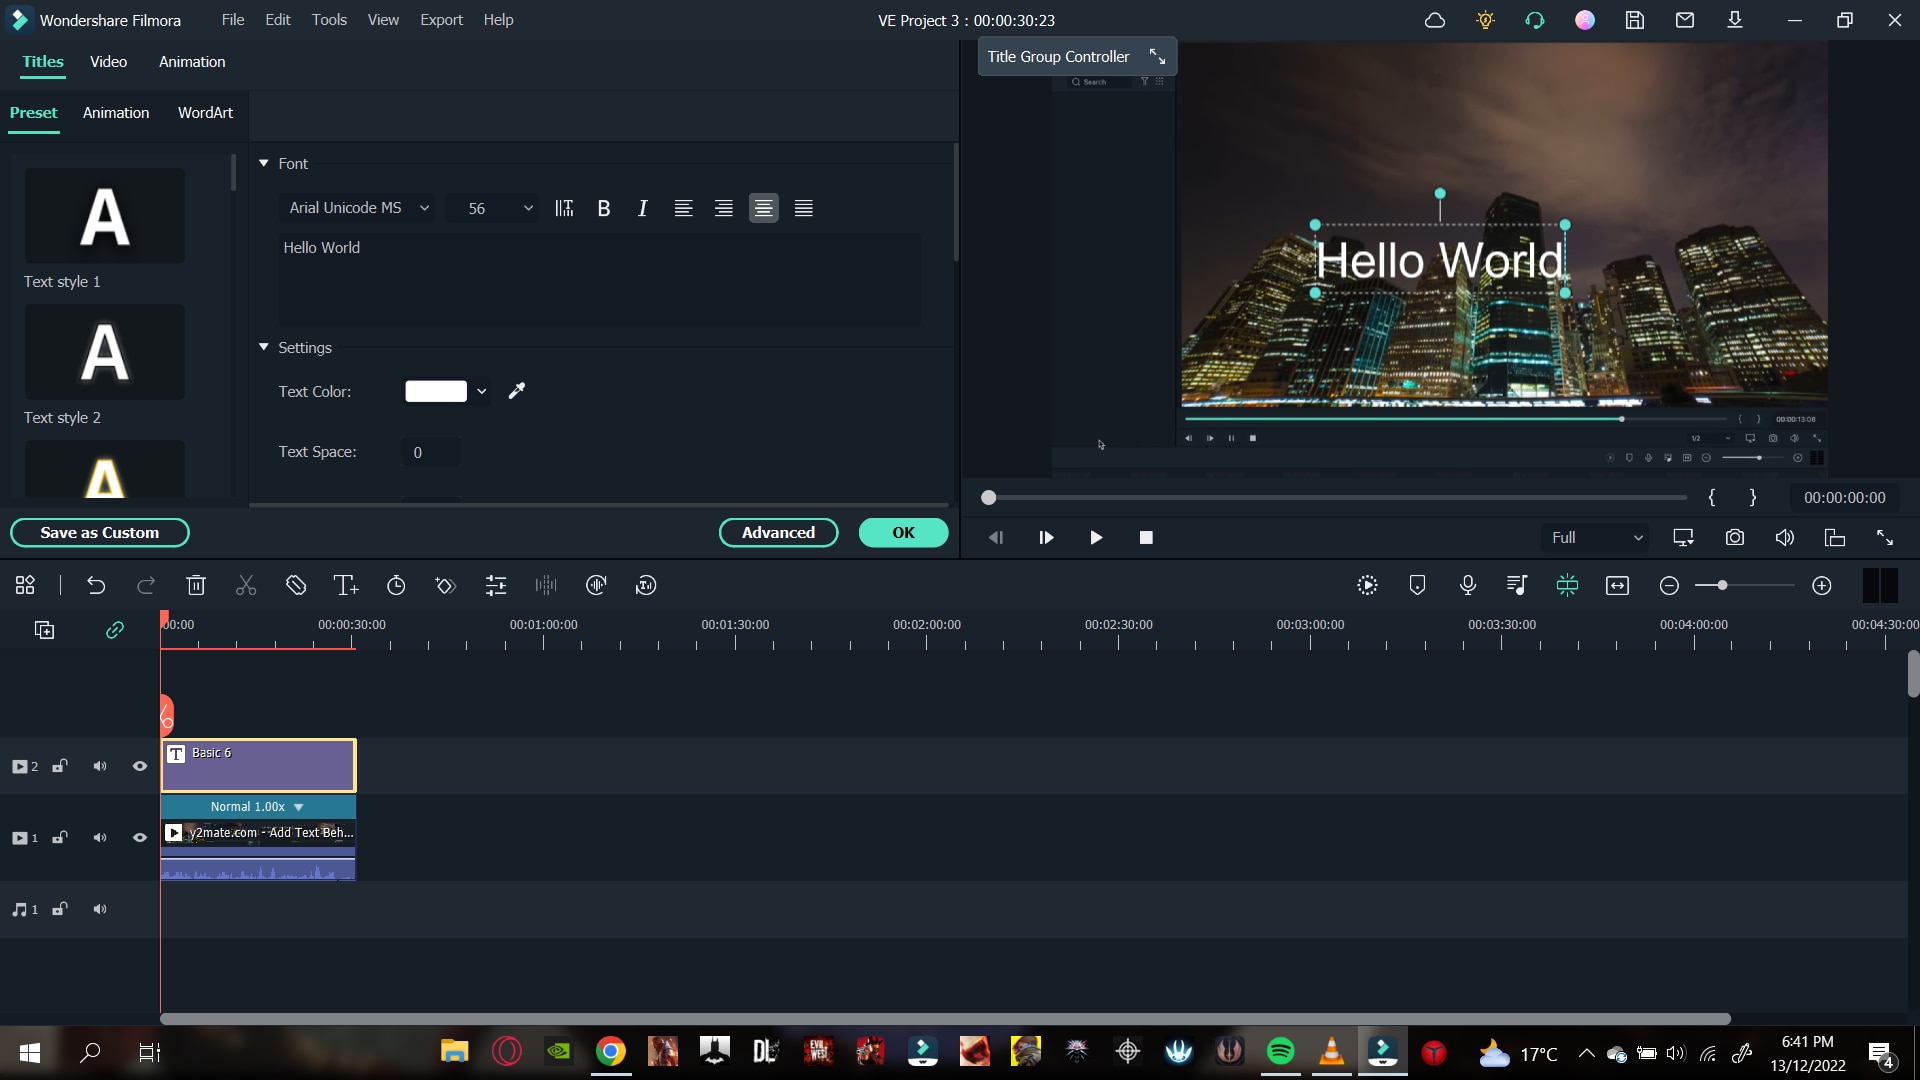Toggle visibility of title track Basic 6
This screenshot has height=1080, width=1920.
click(x=140, y=766)
